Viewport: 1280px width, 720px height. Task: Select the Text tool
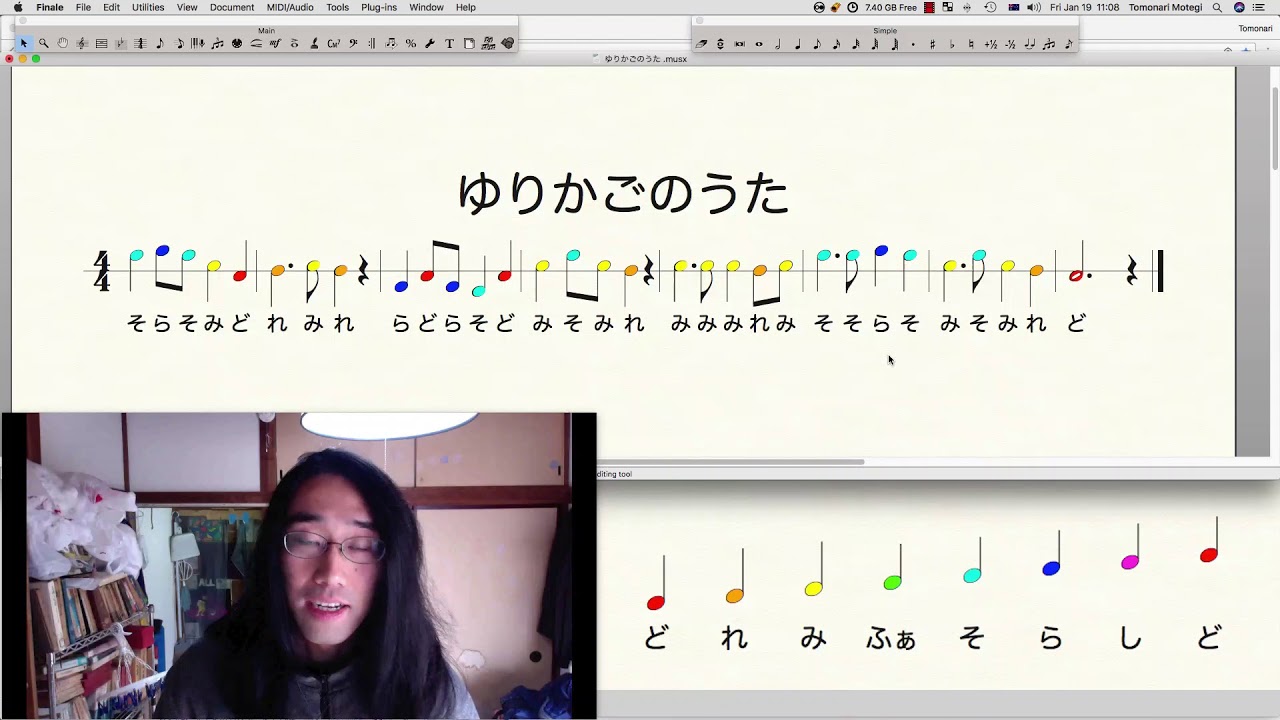pyautogui.click(x=449, y=43)
